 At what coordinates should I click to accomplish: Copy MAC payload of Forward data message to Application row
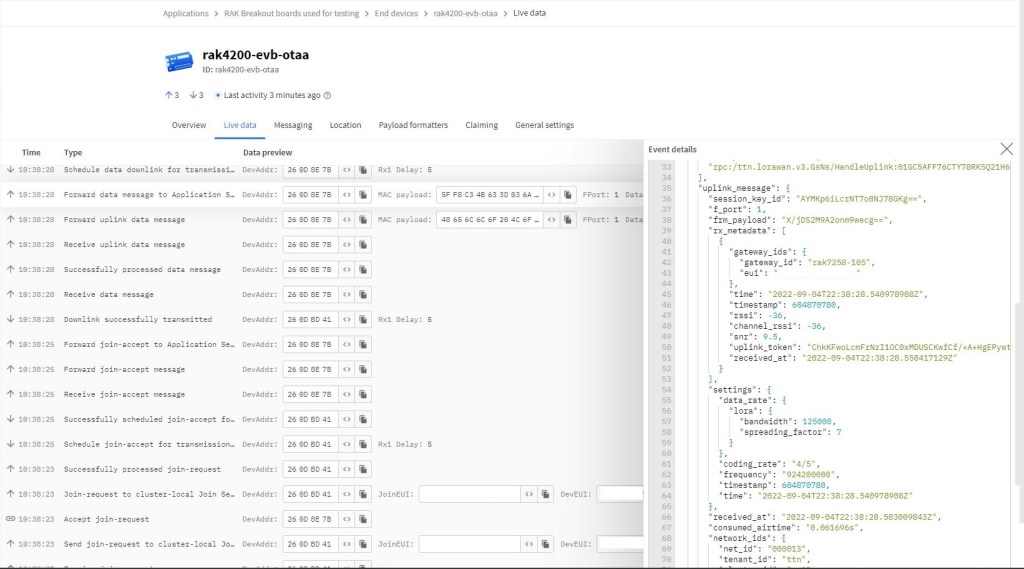(x=567, y=195)
